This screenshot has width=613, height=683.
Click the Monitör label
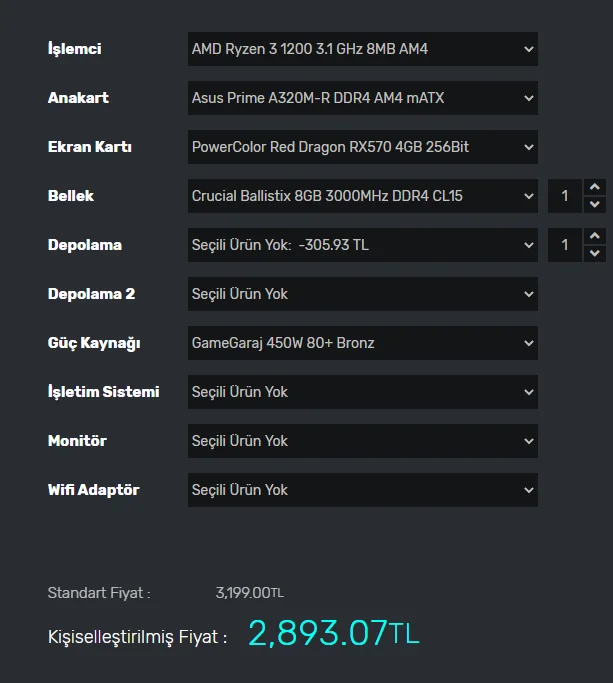tap(77, 441)
